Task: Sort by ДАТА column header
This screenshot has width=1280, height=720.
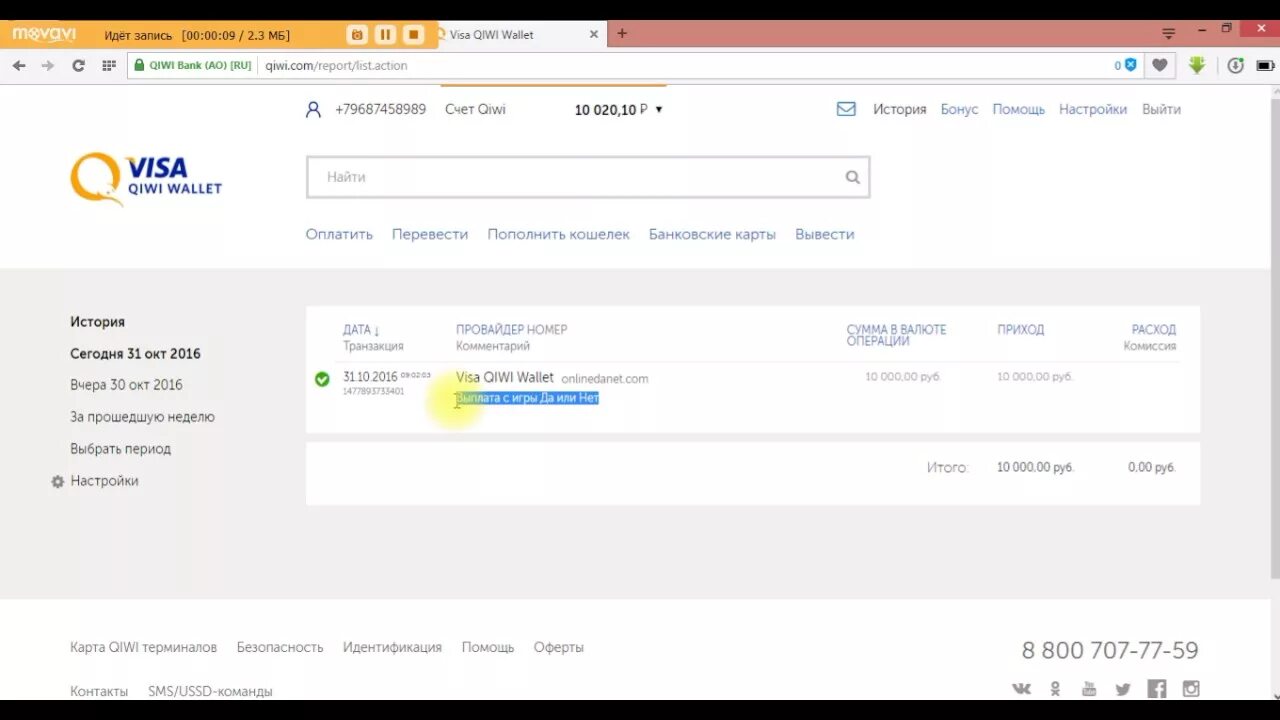Action: [361, 330]
